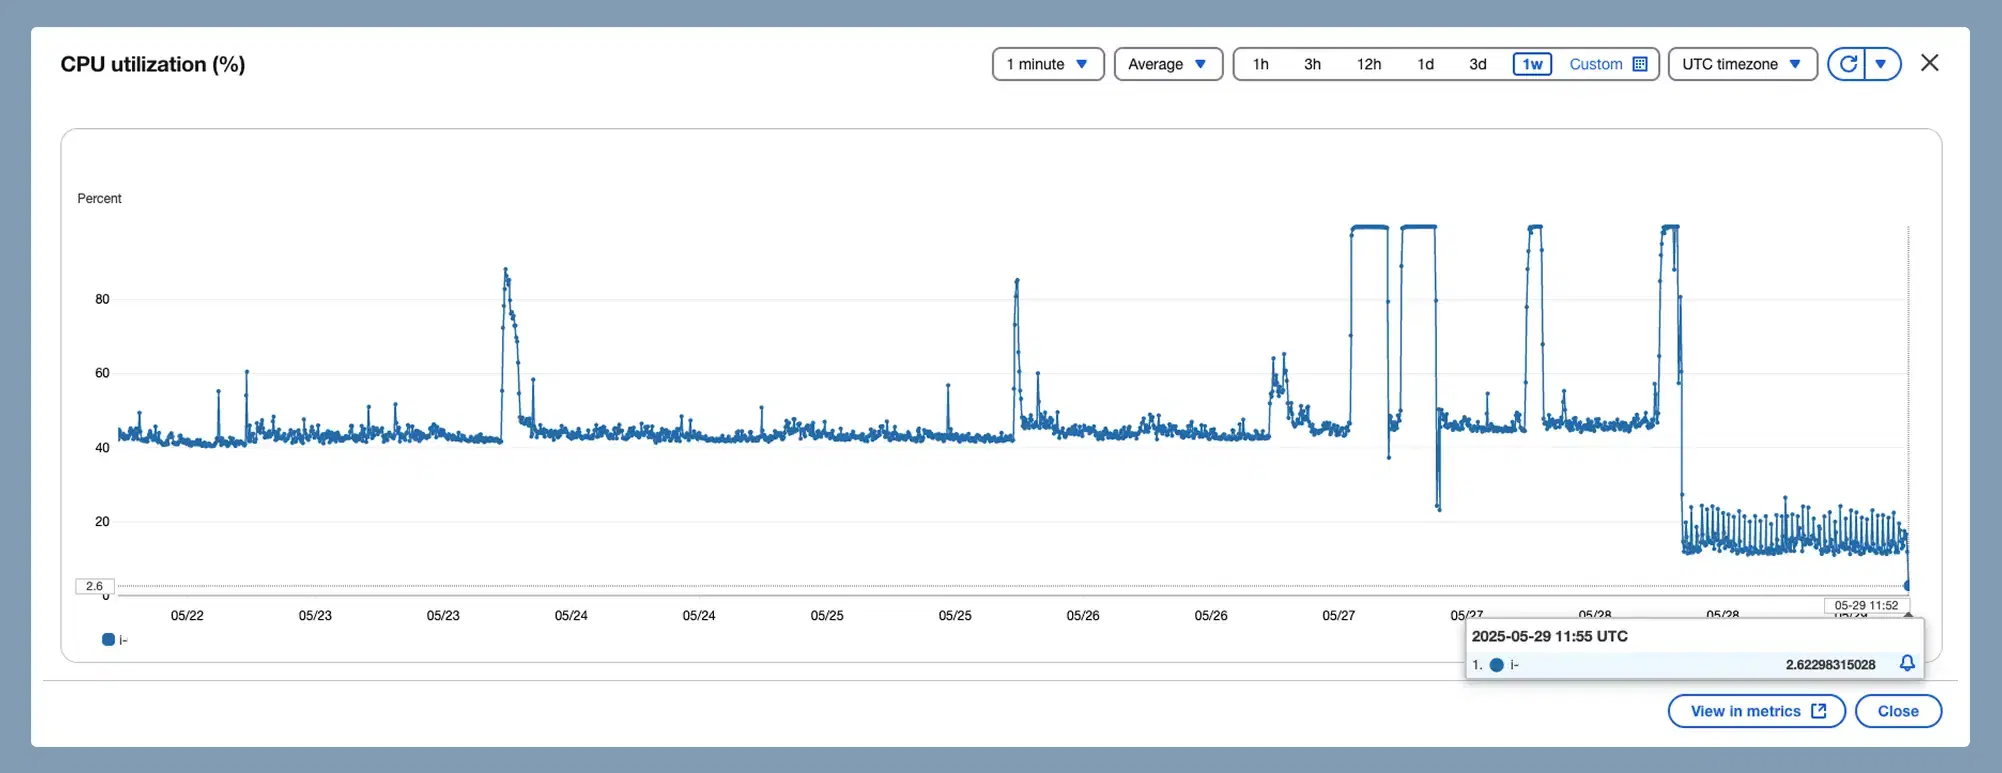2002x773 pixels.
Task: Click the blue data point in tooltip row
Action: 1497,665
